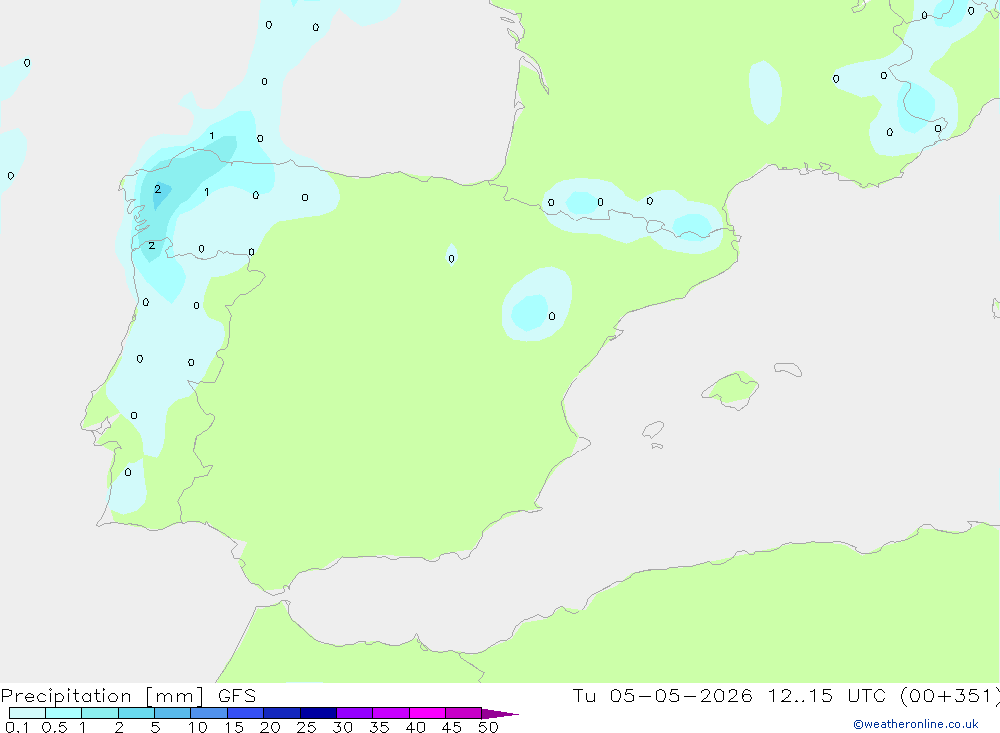
Task: Click the legend label '0.5'
Action: [x=54, y=727]
